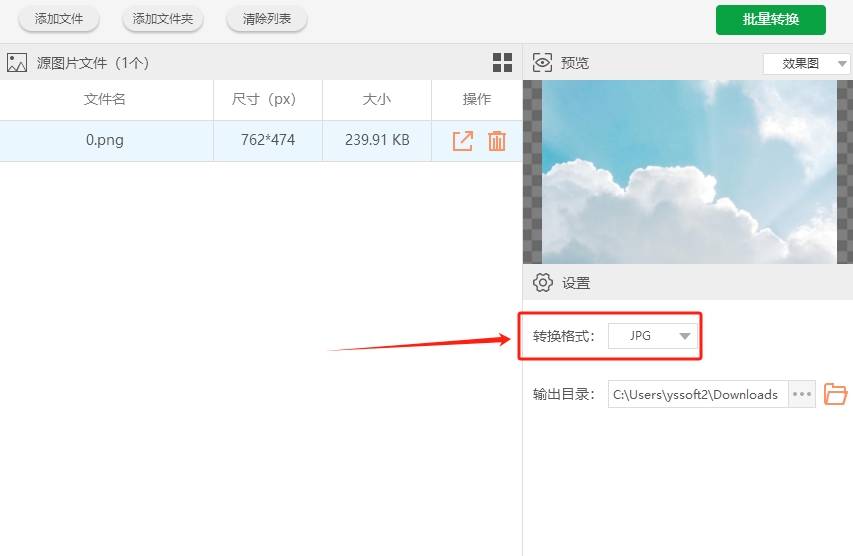This screenshot has width=853, height=556.
Task: Click the preview eye icon
Action: (542, 63)
